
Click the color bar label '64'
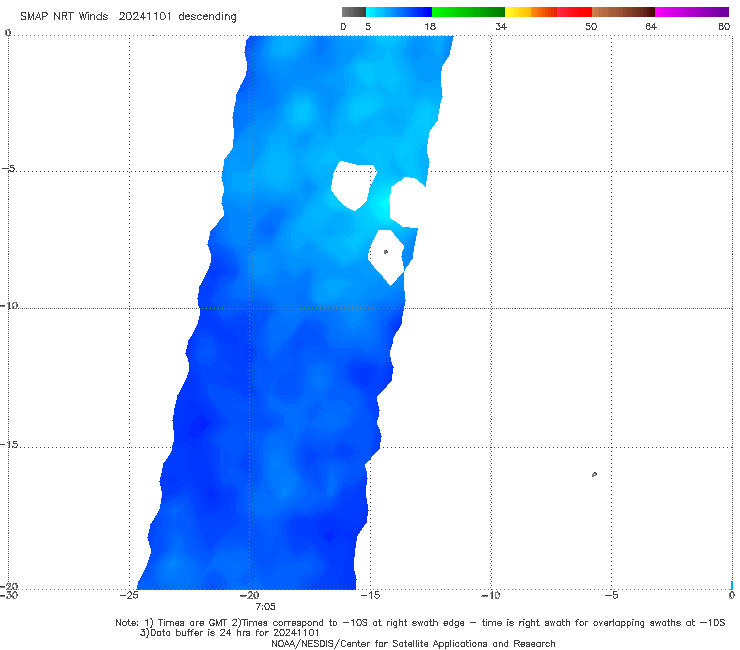pos(651,26)
